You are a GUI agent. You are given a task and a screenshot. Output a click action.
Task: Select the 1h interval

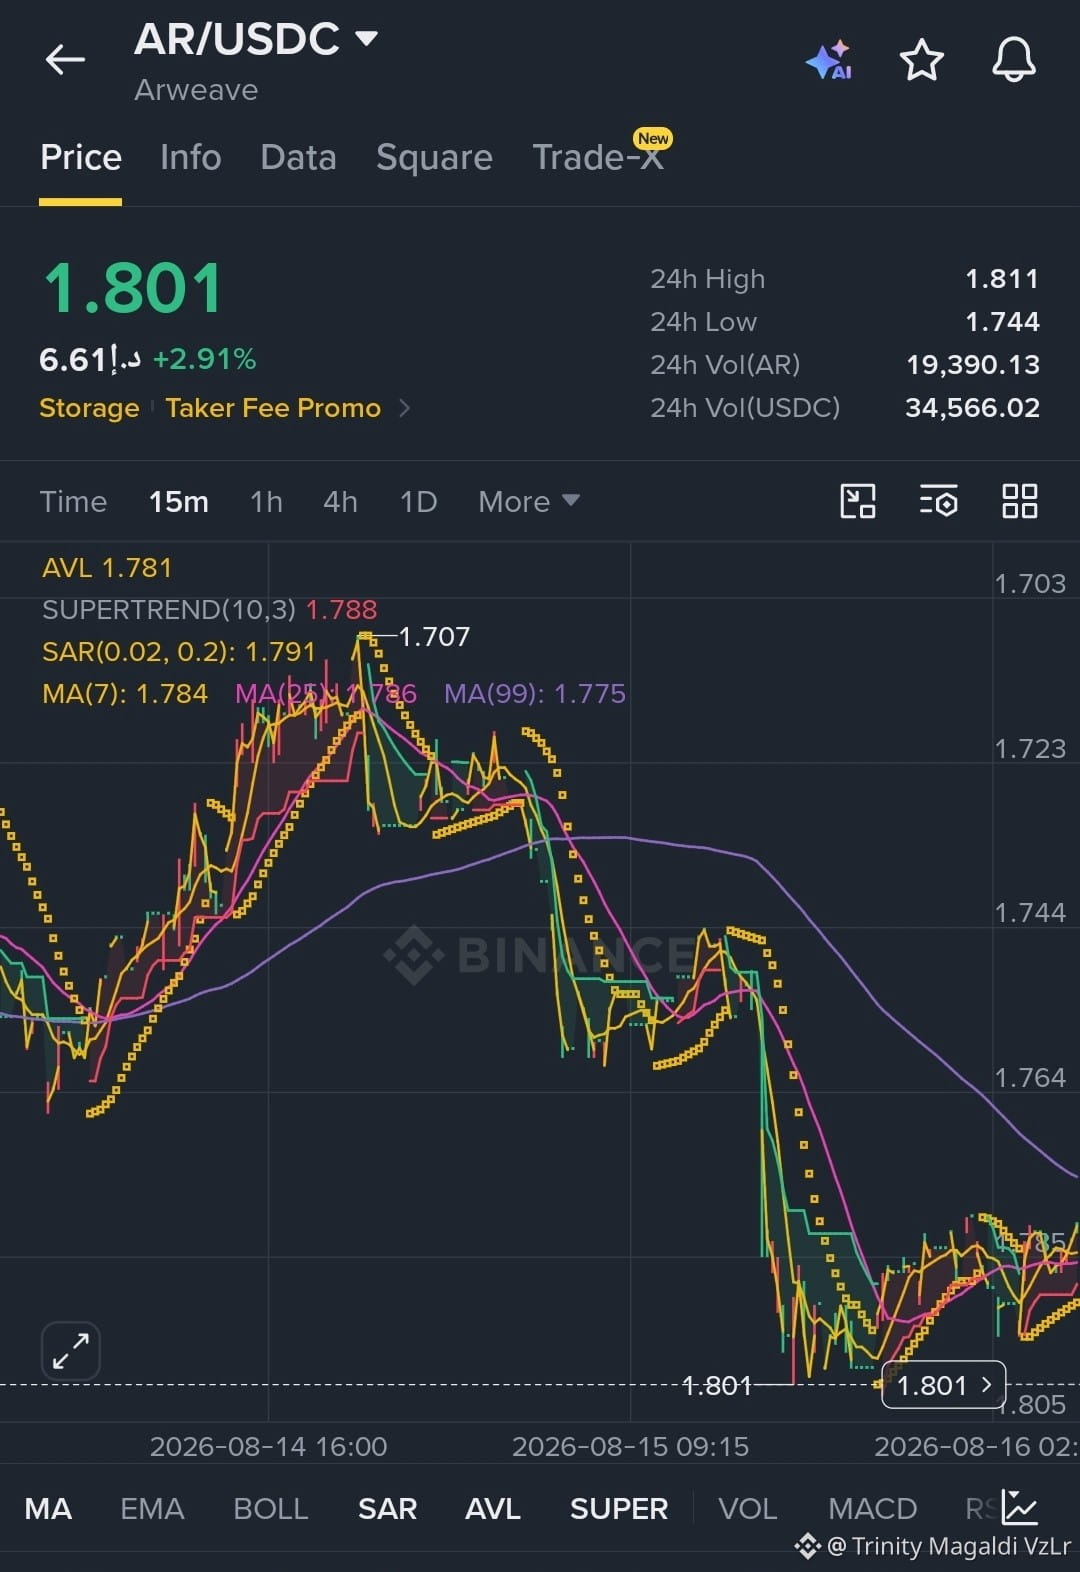[266, 501]
